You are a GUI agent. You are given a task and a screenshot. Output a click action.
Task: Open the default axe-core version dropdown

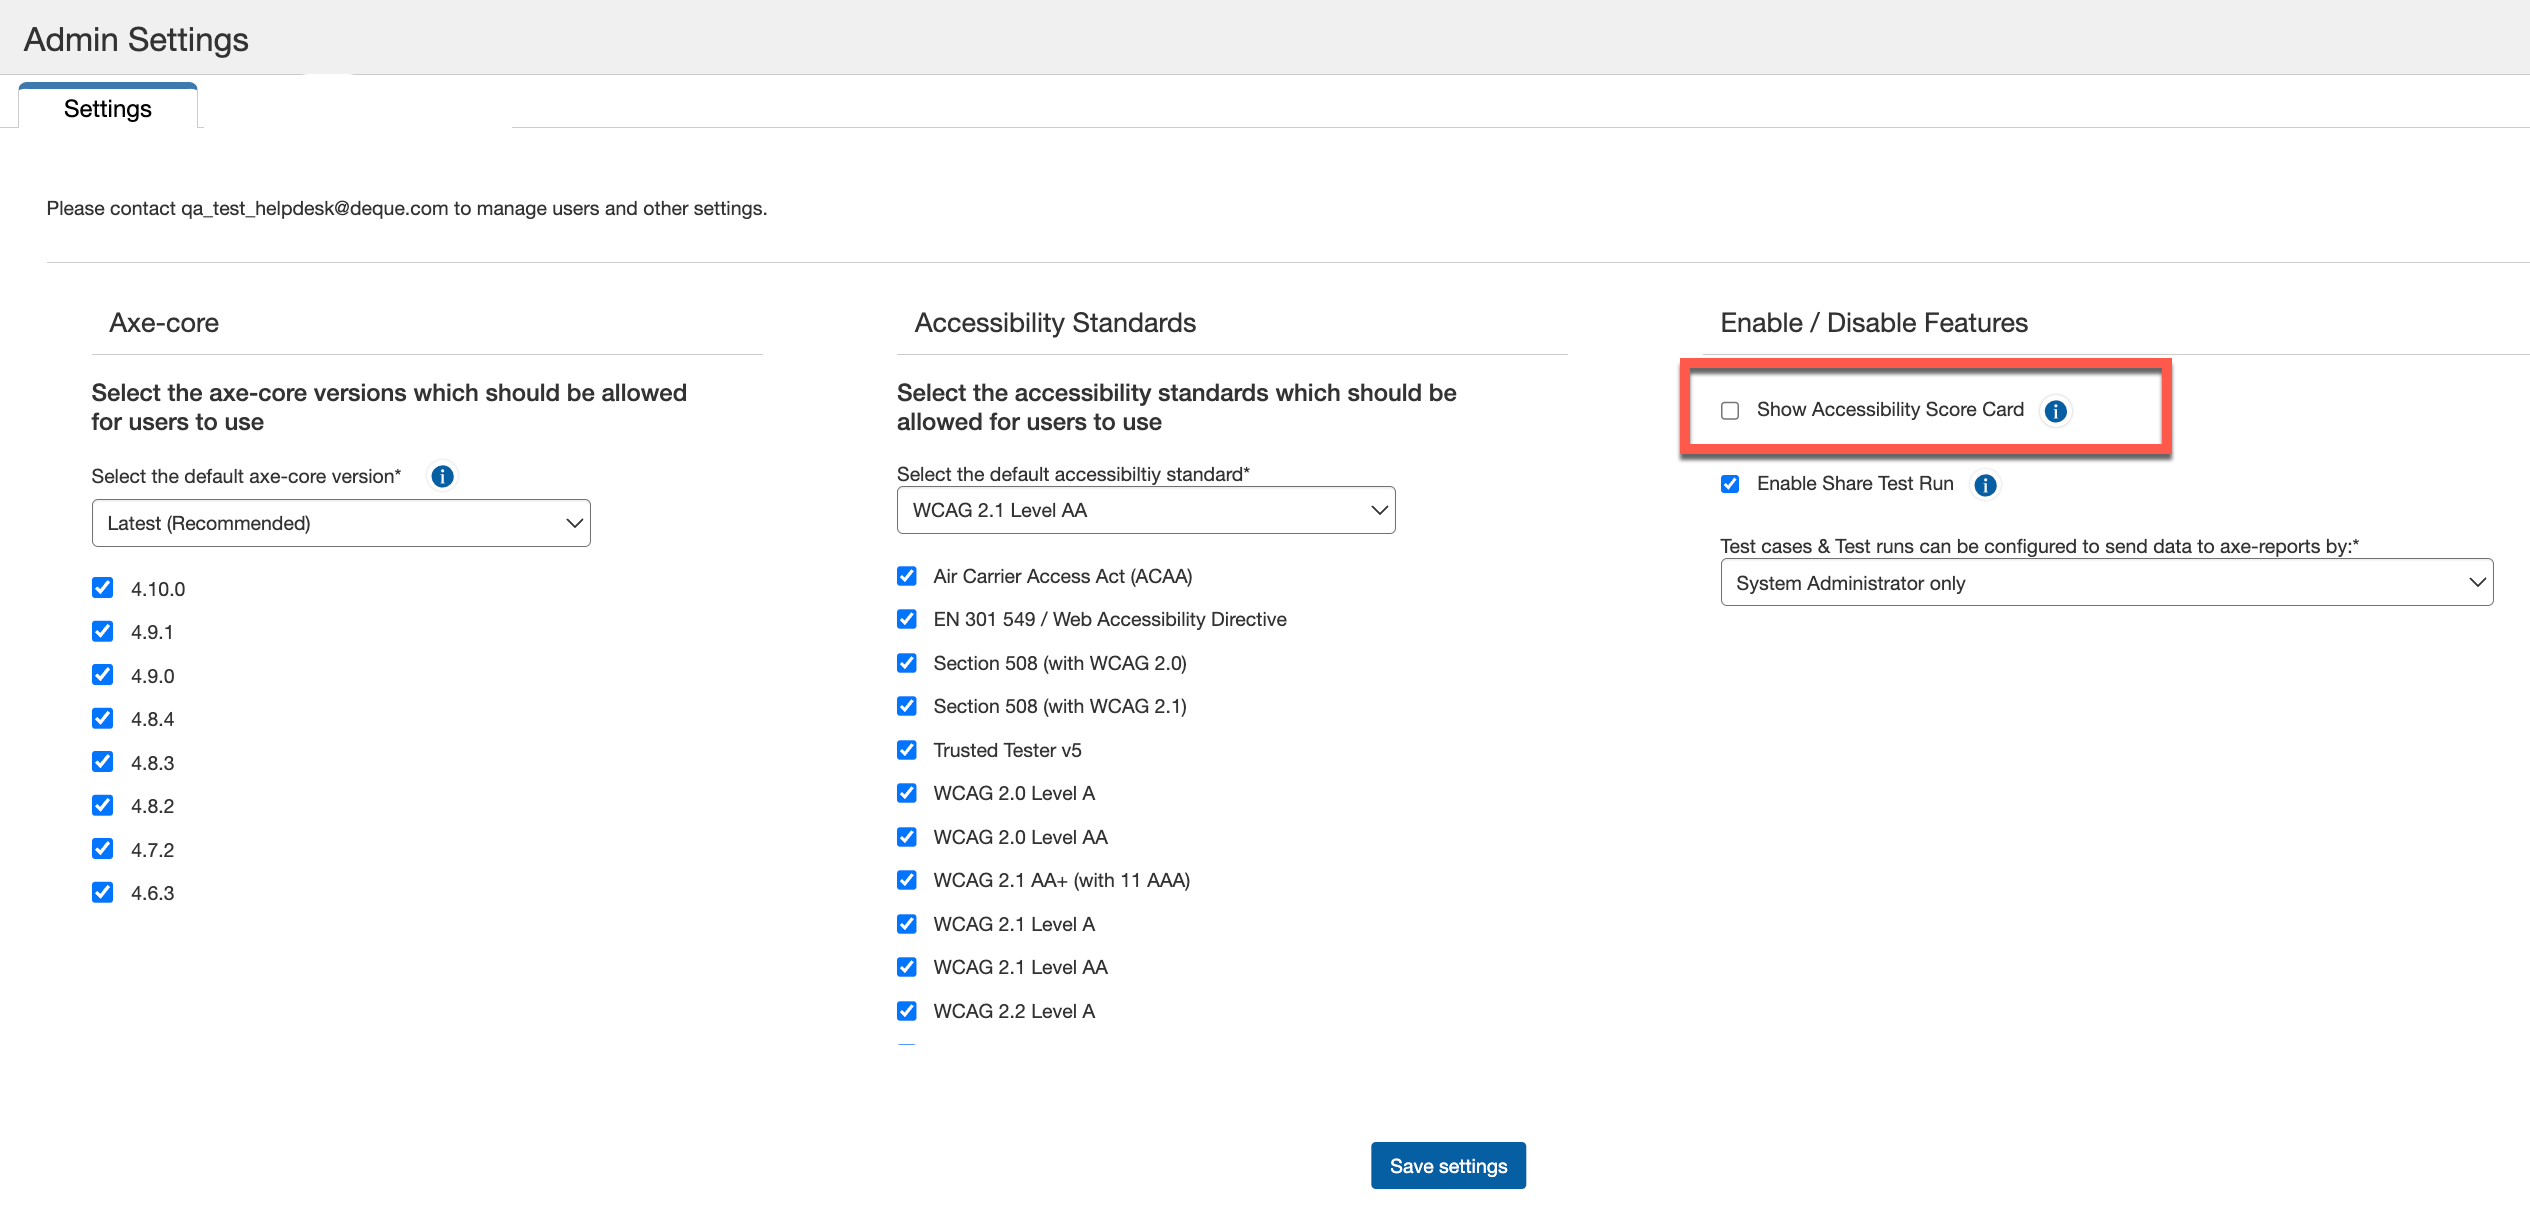point(341,523)
